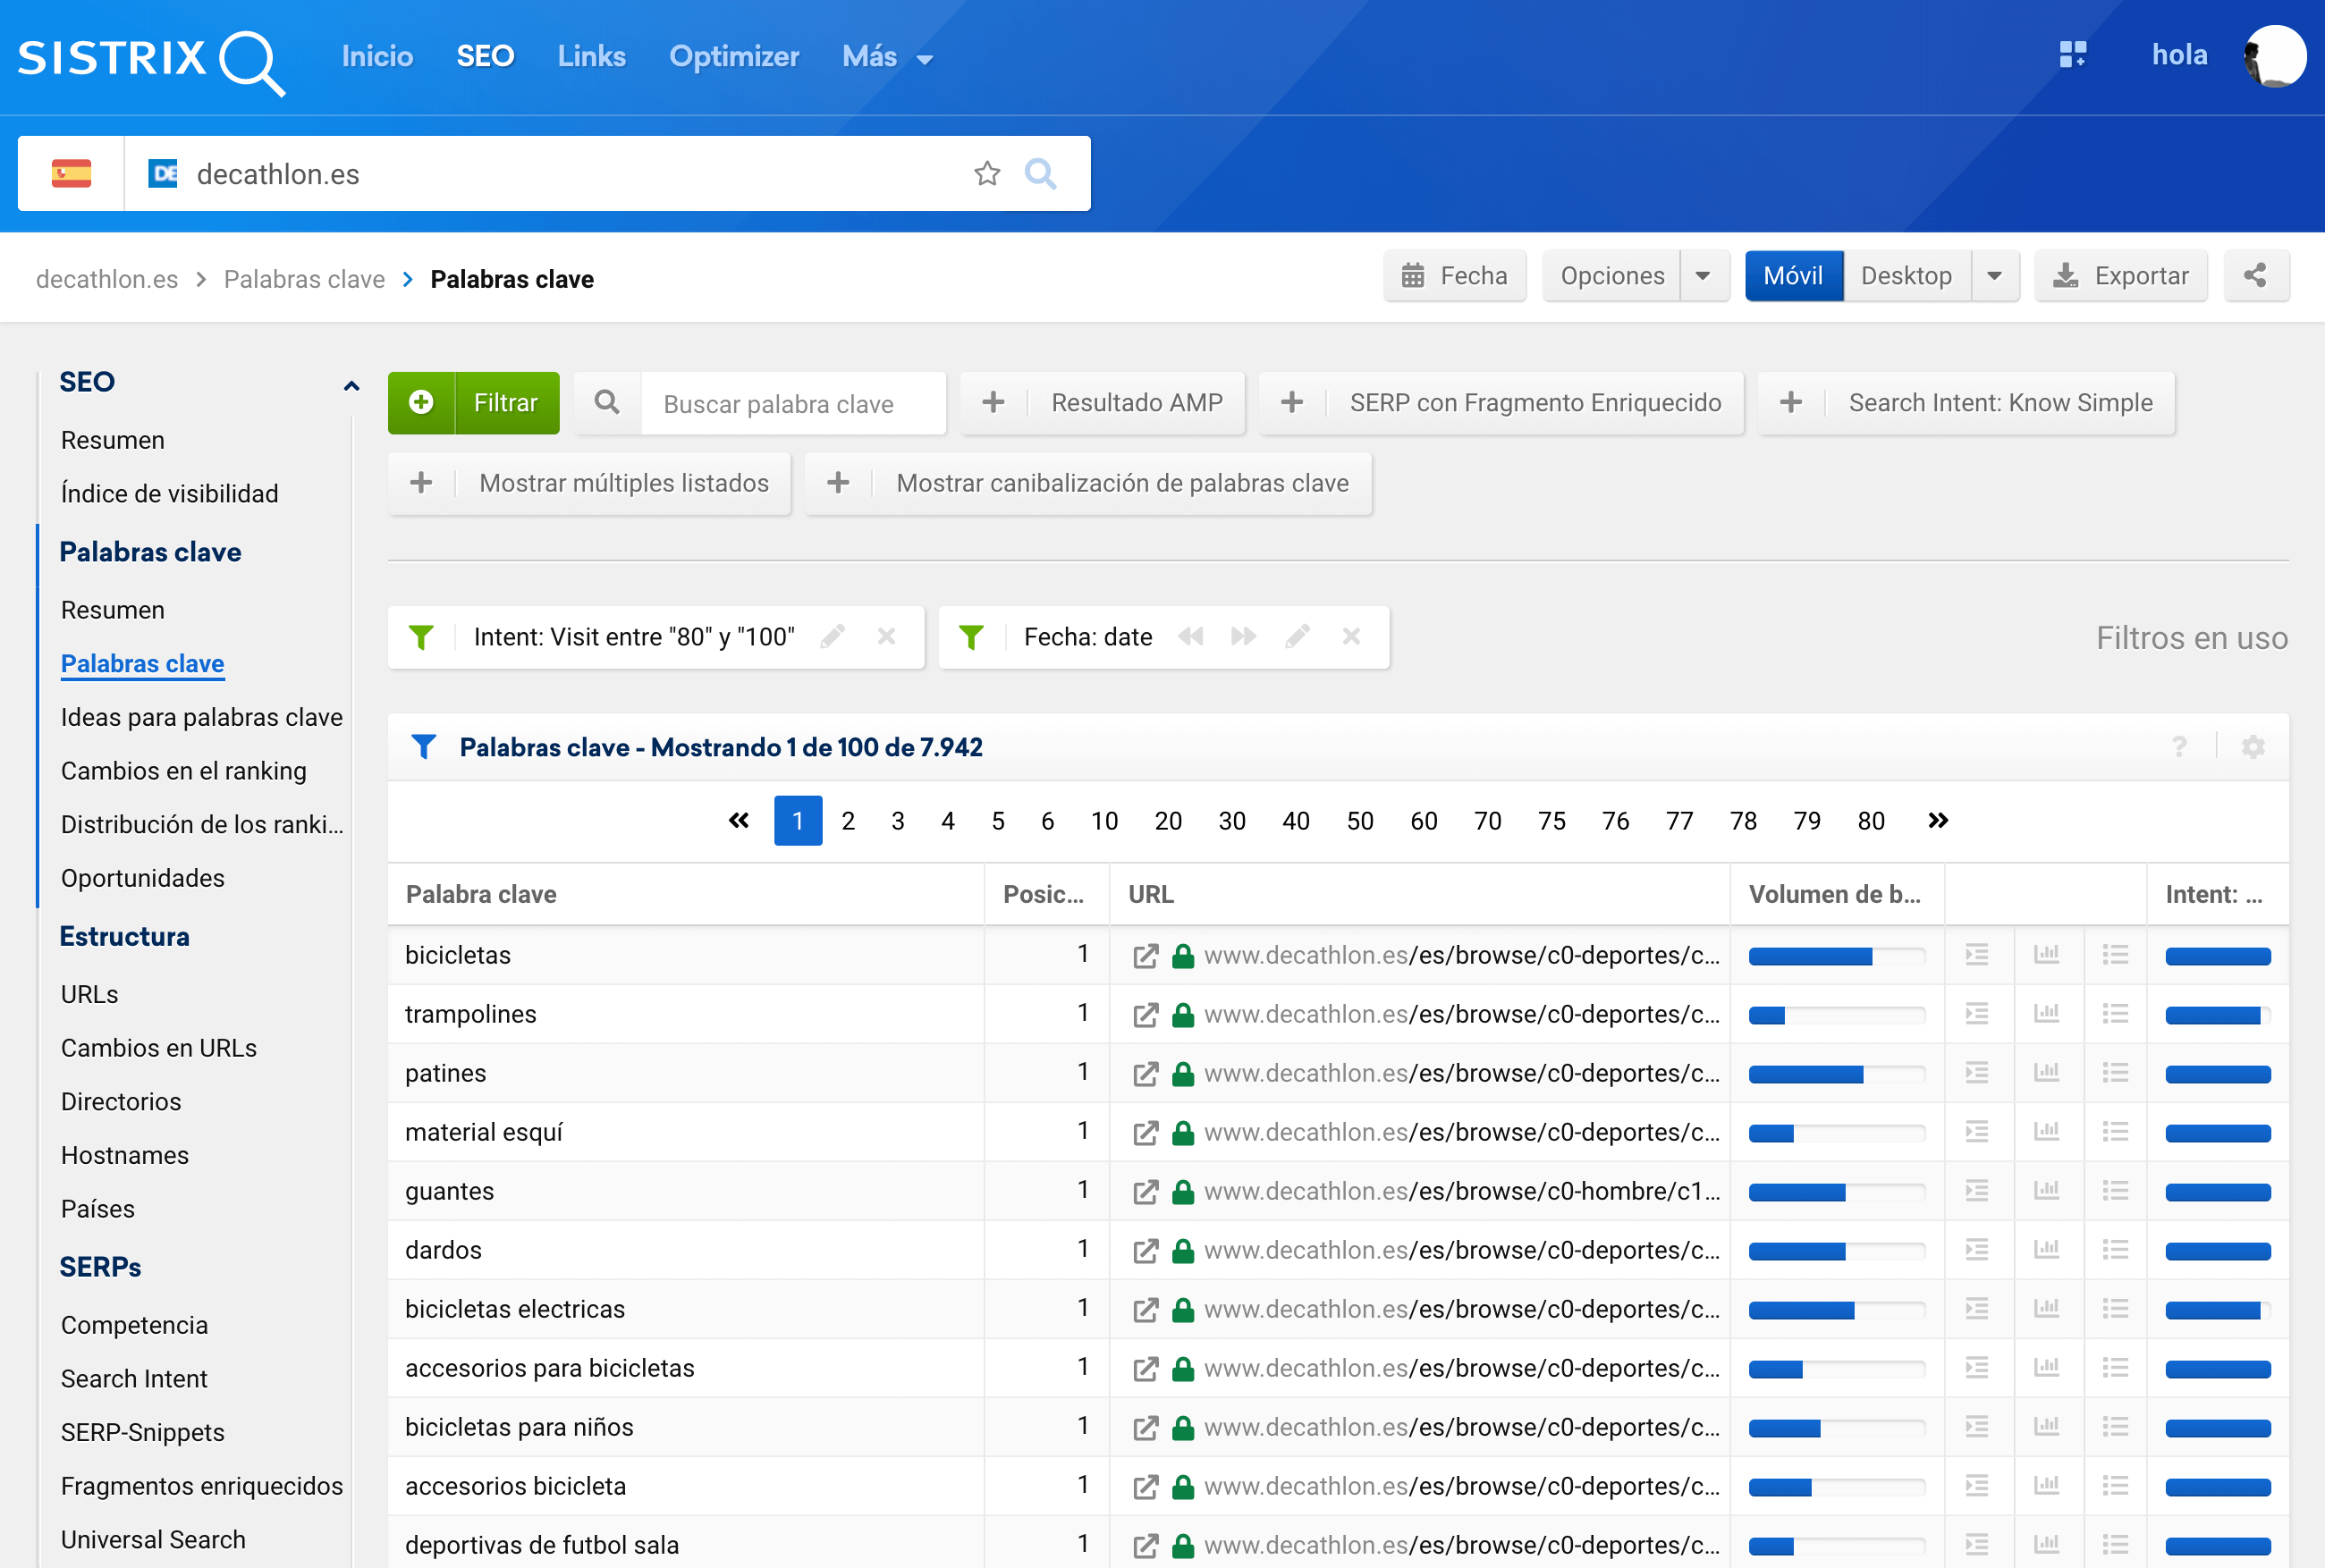Add SERP con Fragmento Enriquecido filter
Viewport: 2325px width, 1568px height.
tap(1501, 403)
